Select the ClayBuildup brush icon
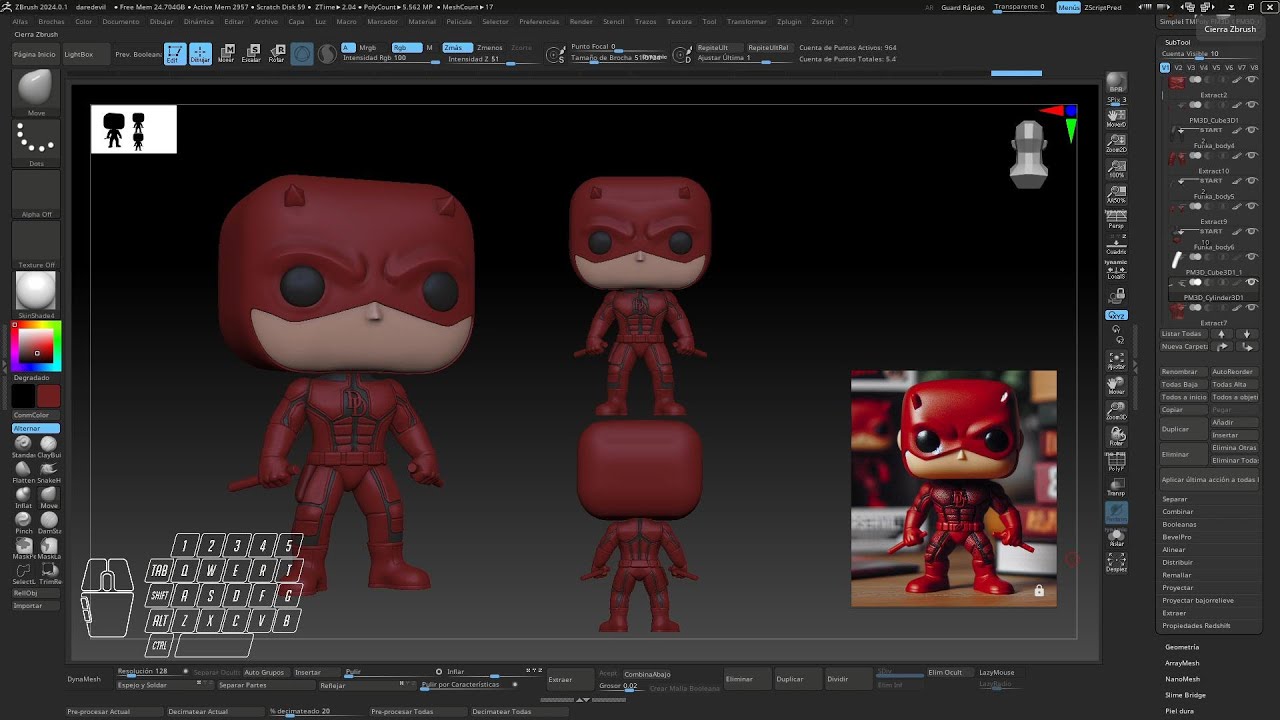1280x720 pixels. click(48, 446)
